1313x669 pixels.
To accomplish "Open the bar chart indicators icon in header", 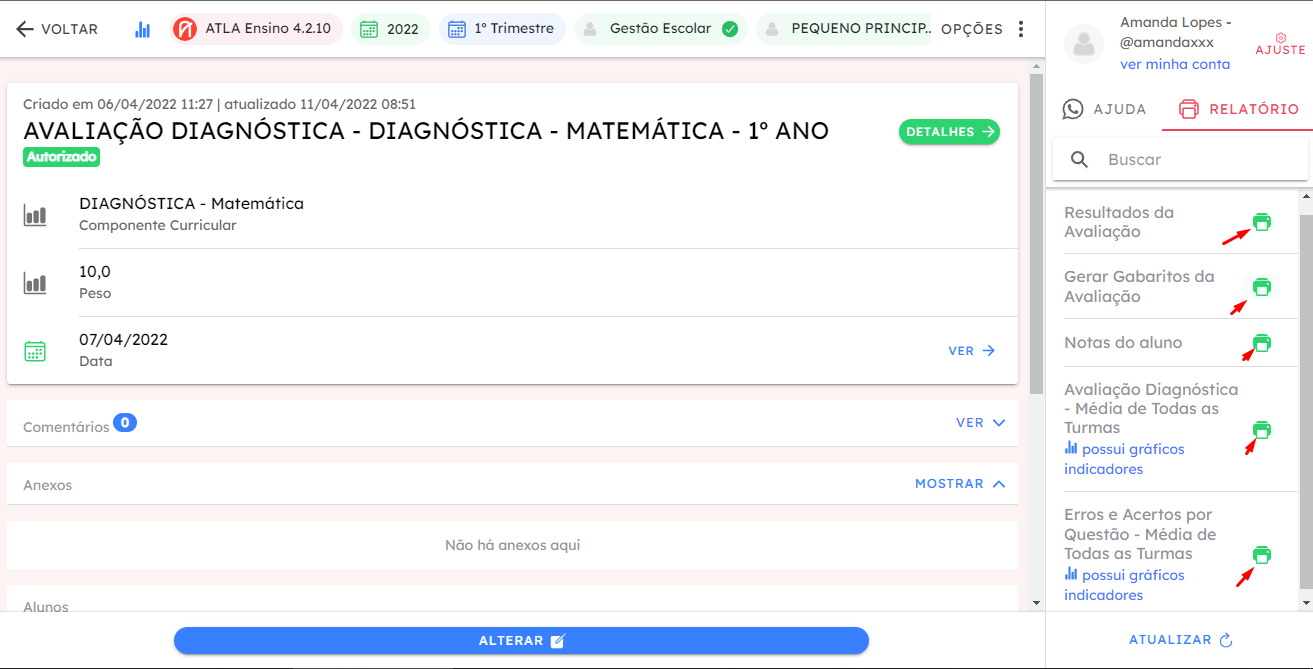I will pos(143,29).
